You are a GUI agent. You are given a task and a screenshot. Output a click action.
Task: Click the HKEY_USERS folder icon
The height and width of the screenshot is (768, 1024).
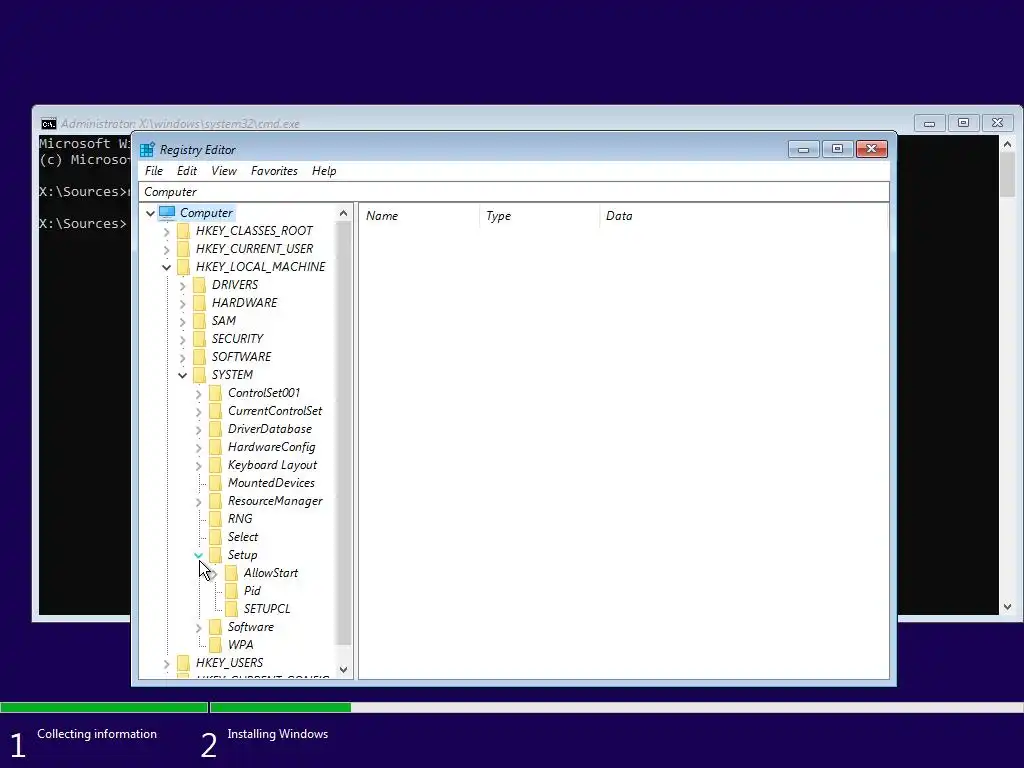pos(184,663)
